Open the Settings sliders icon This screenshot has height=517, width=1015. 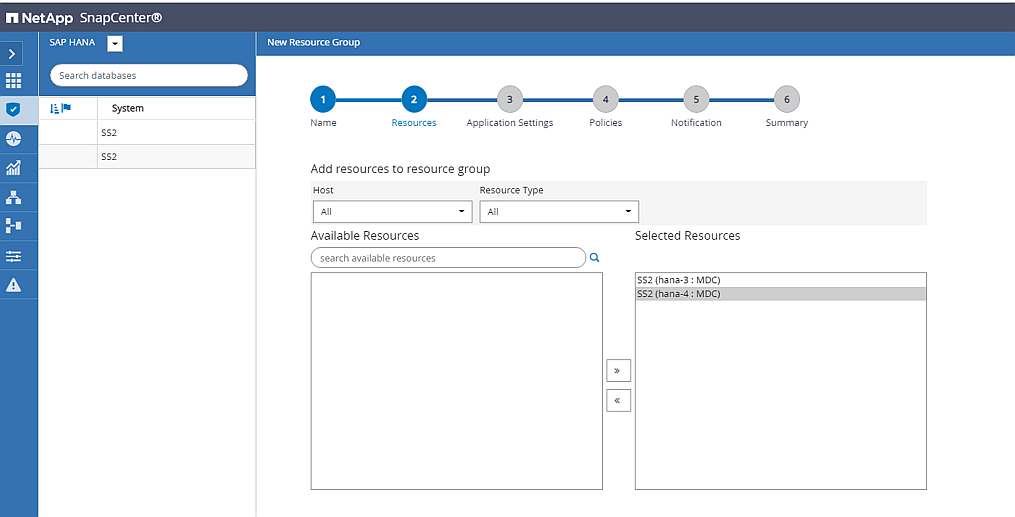coord(13,256)
